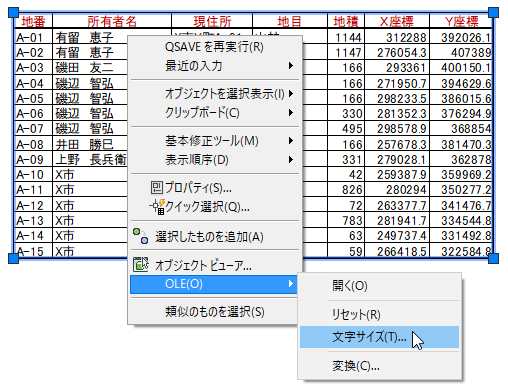Viewport: 508px width, 388px height.
Task: Choose QSAVE を再実行(R)
Action: 214,47
